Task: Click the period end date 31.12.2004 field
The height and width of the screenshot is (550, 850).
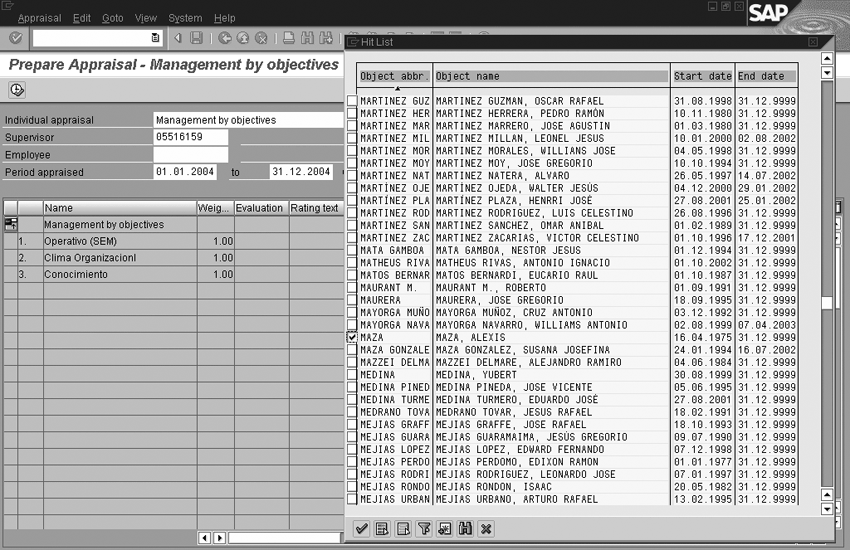Action: coord(301,172)
